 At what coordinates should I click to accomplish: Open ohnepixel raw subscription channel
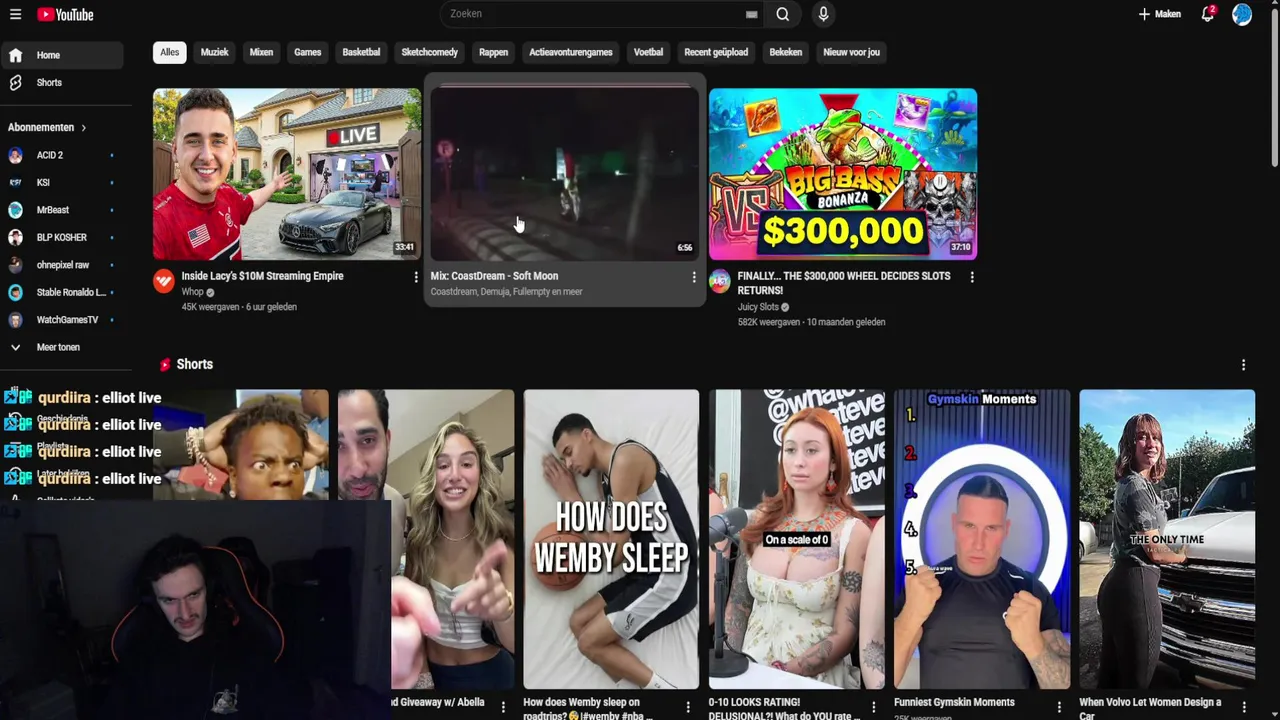62,265
